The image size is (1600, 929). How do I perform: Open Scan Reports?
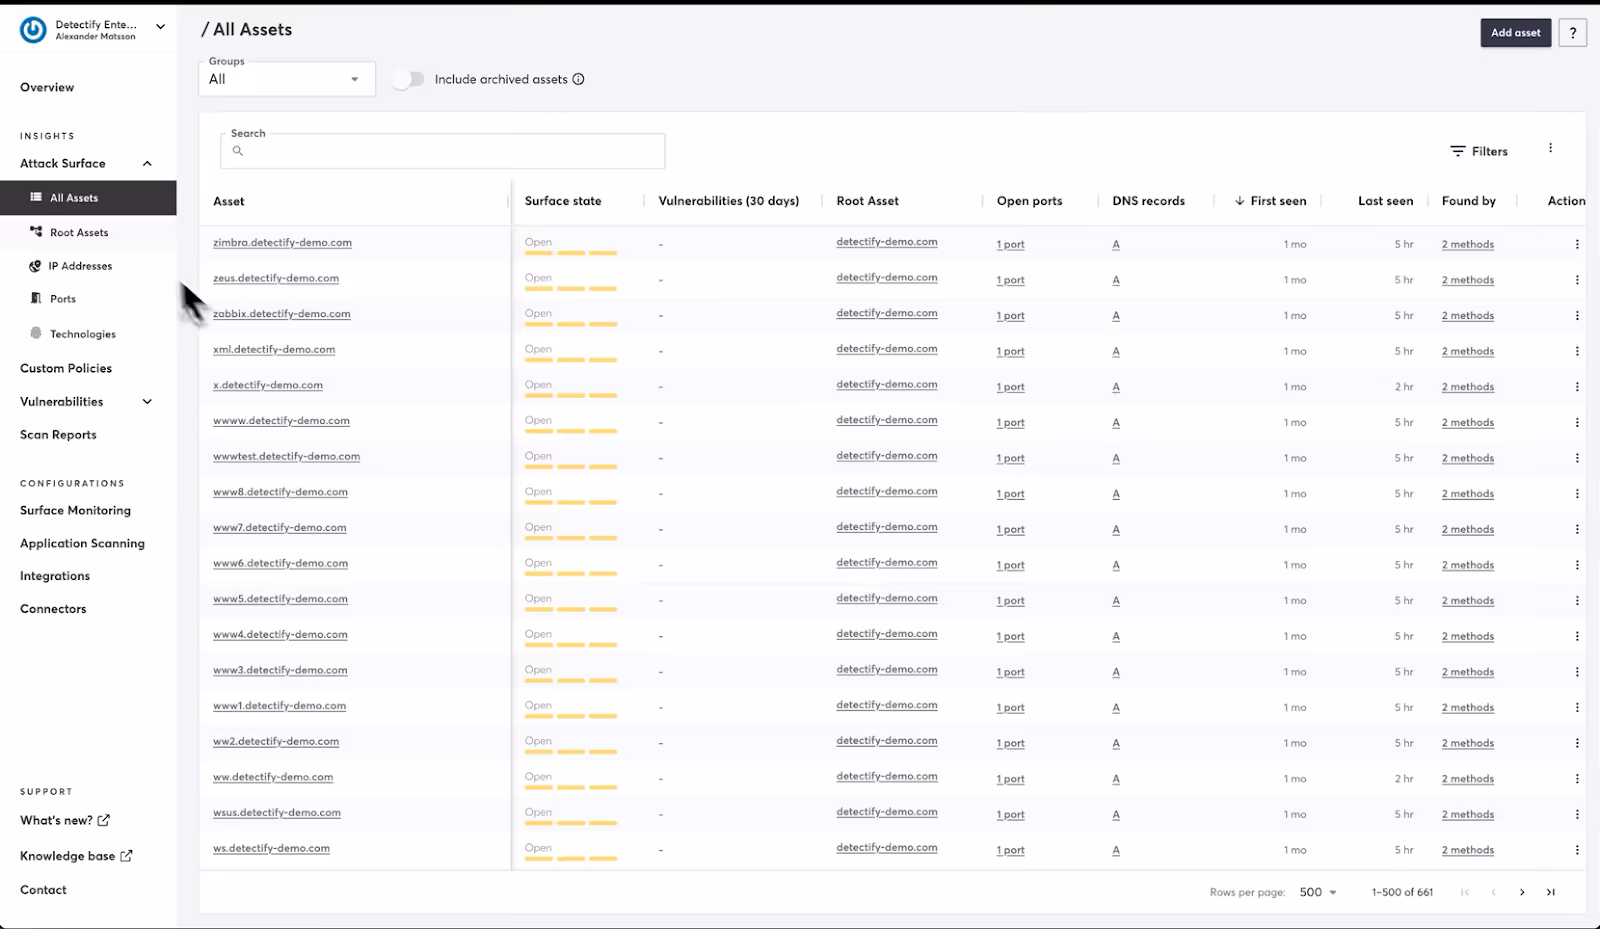(x=58, y=435)
